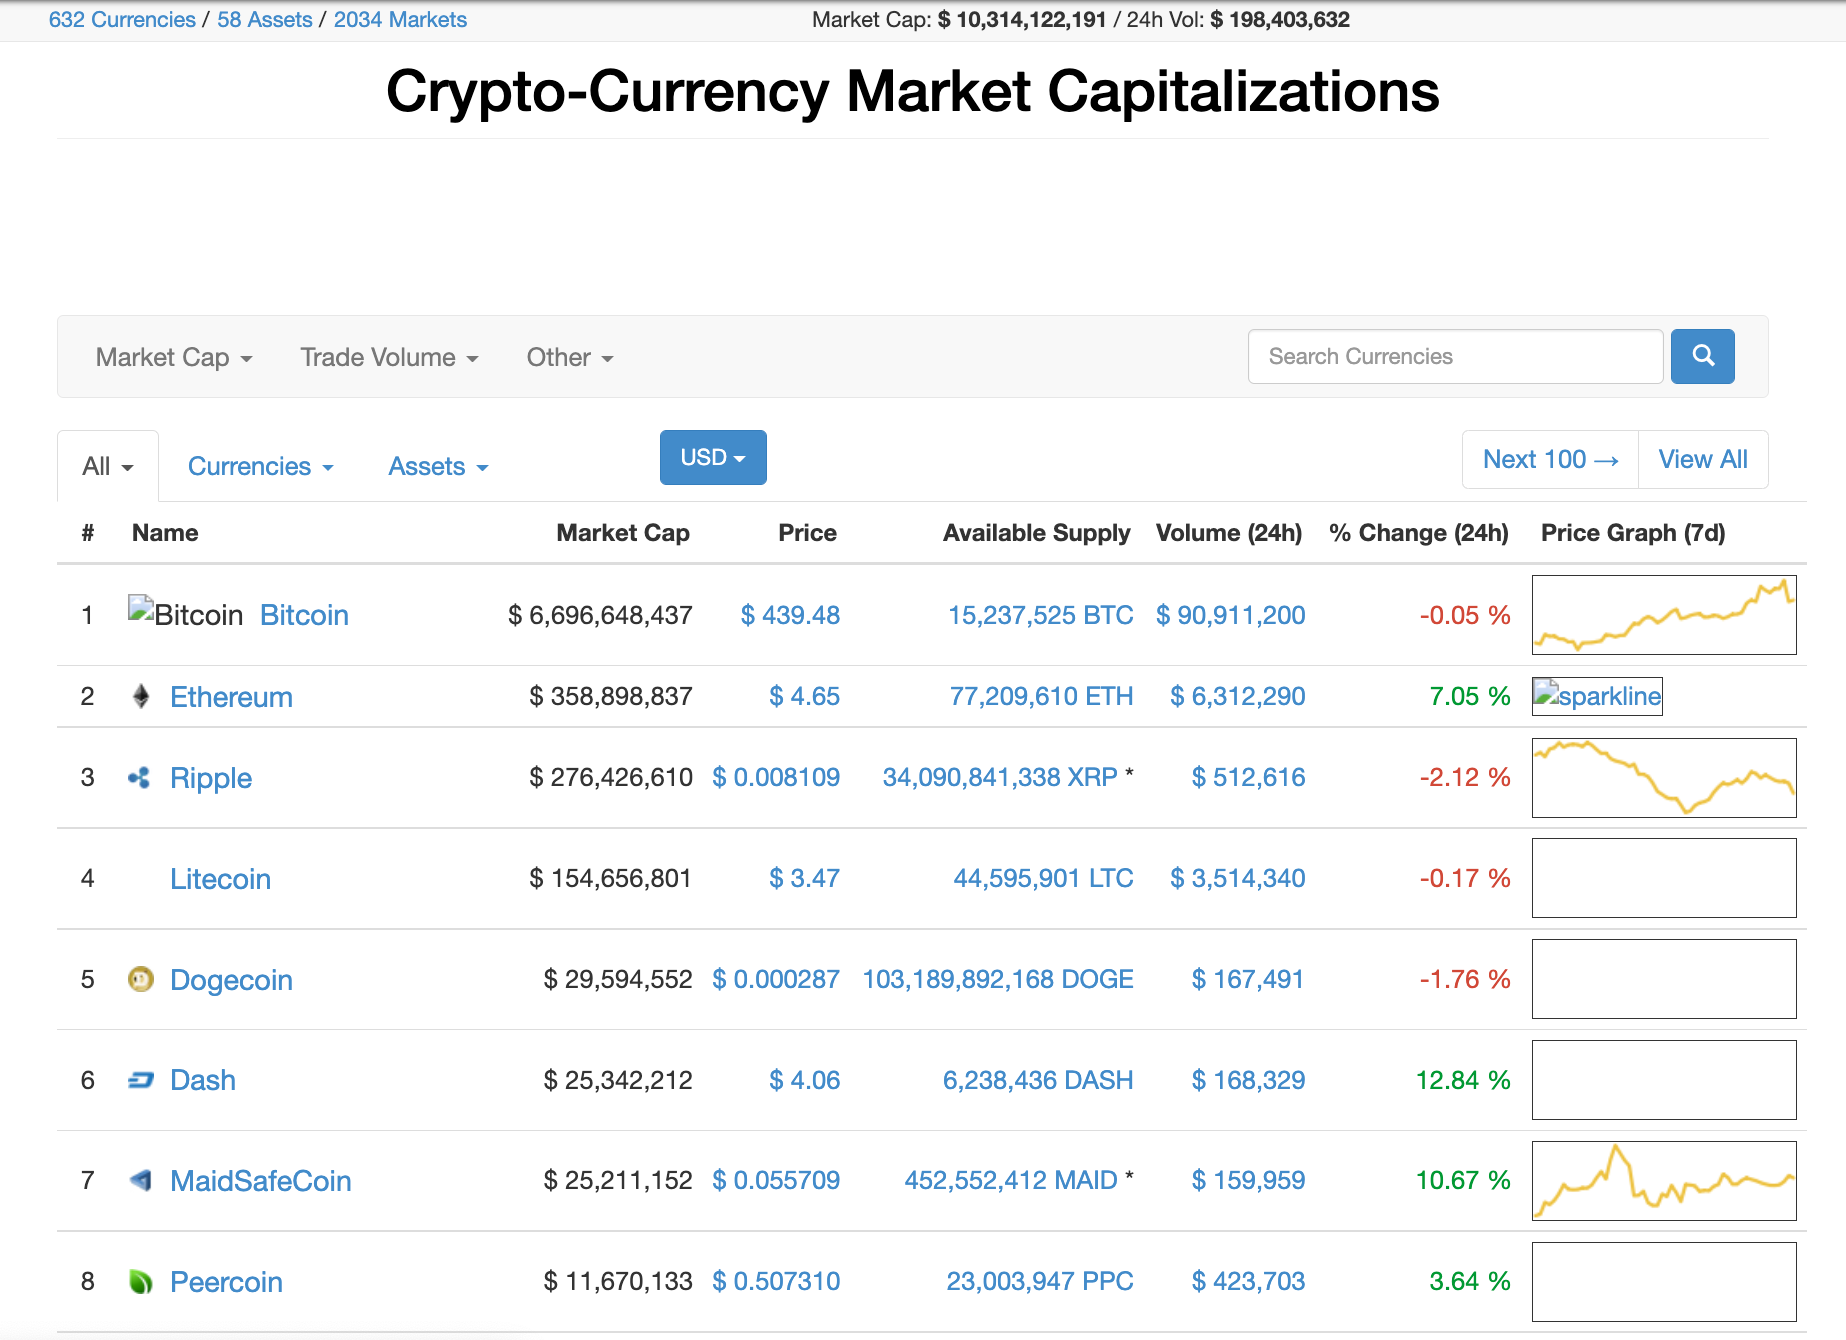Click supply 452,552,412 MAID
Image resolution: width=1846 pixels, height=1340 pixels.
[x=1011, y=1180]
